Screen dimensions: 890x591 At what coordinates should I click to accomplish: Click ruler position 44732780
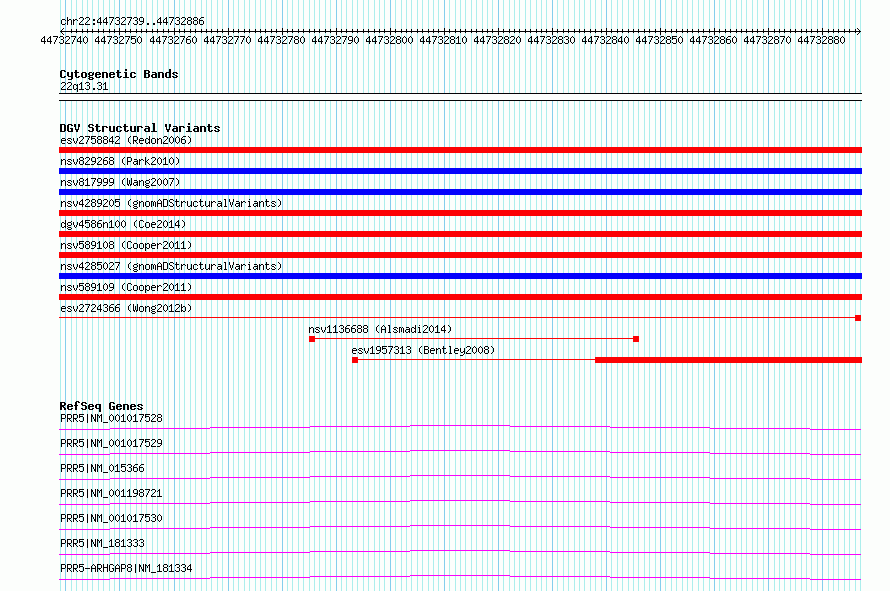(281, 40)
